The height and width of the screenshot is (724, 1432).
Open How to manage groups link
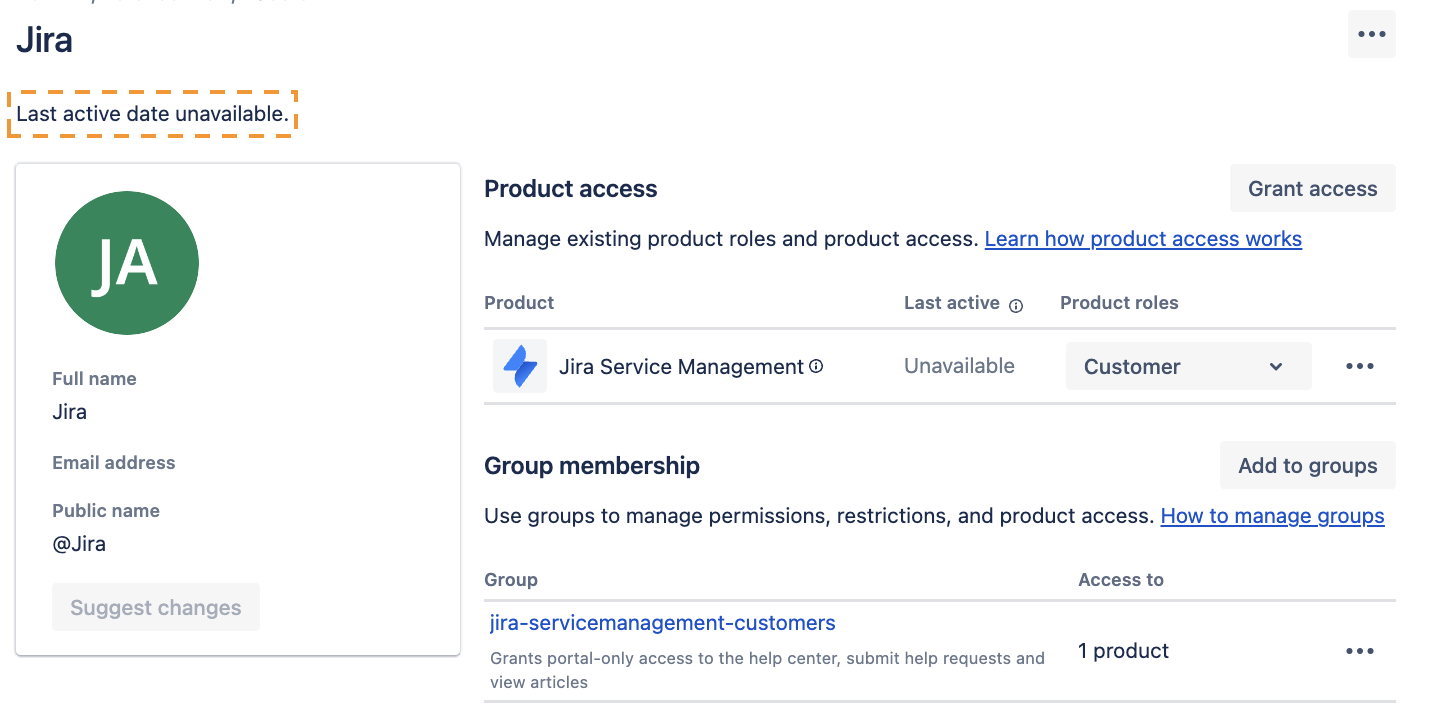(x=1272, y=516)
